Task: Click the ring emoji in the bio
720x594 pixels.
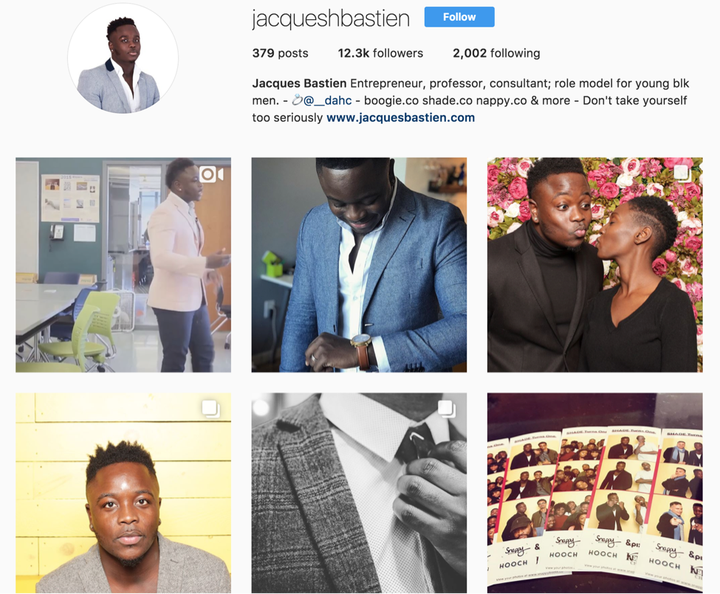Action: 297,100
